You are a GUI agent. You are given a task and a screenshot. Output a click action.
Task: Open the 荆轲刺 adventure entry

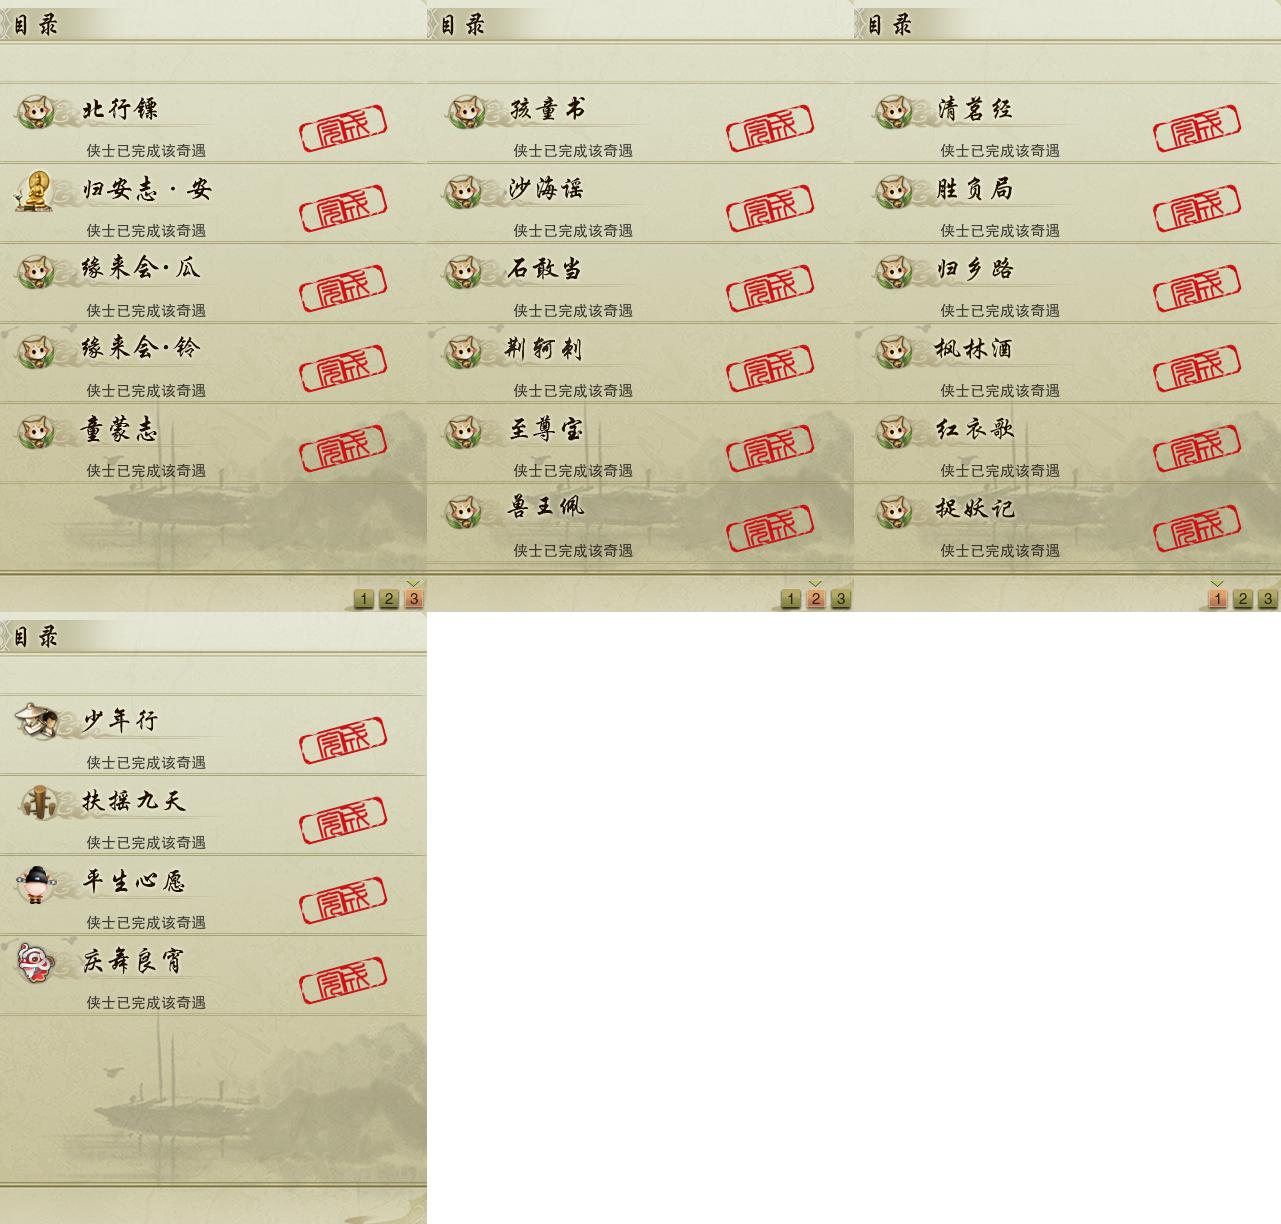640,363
